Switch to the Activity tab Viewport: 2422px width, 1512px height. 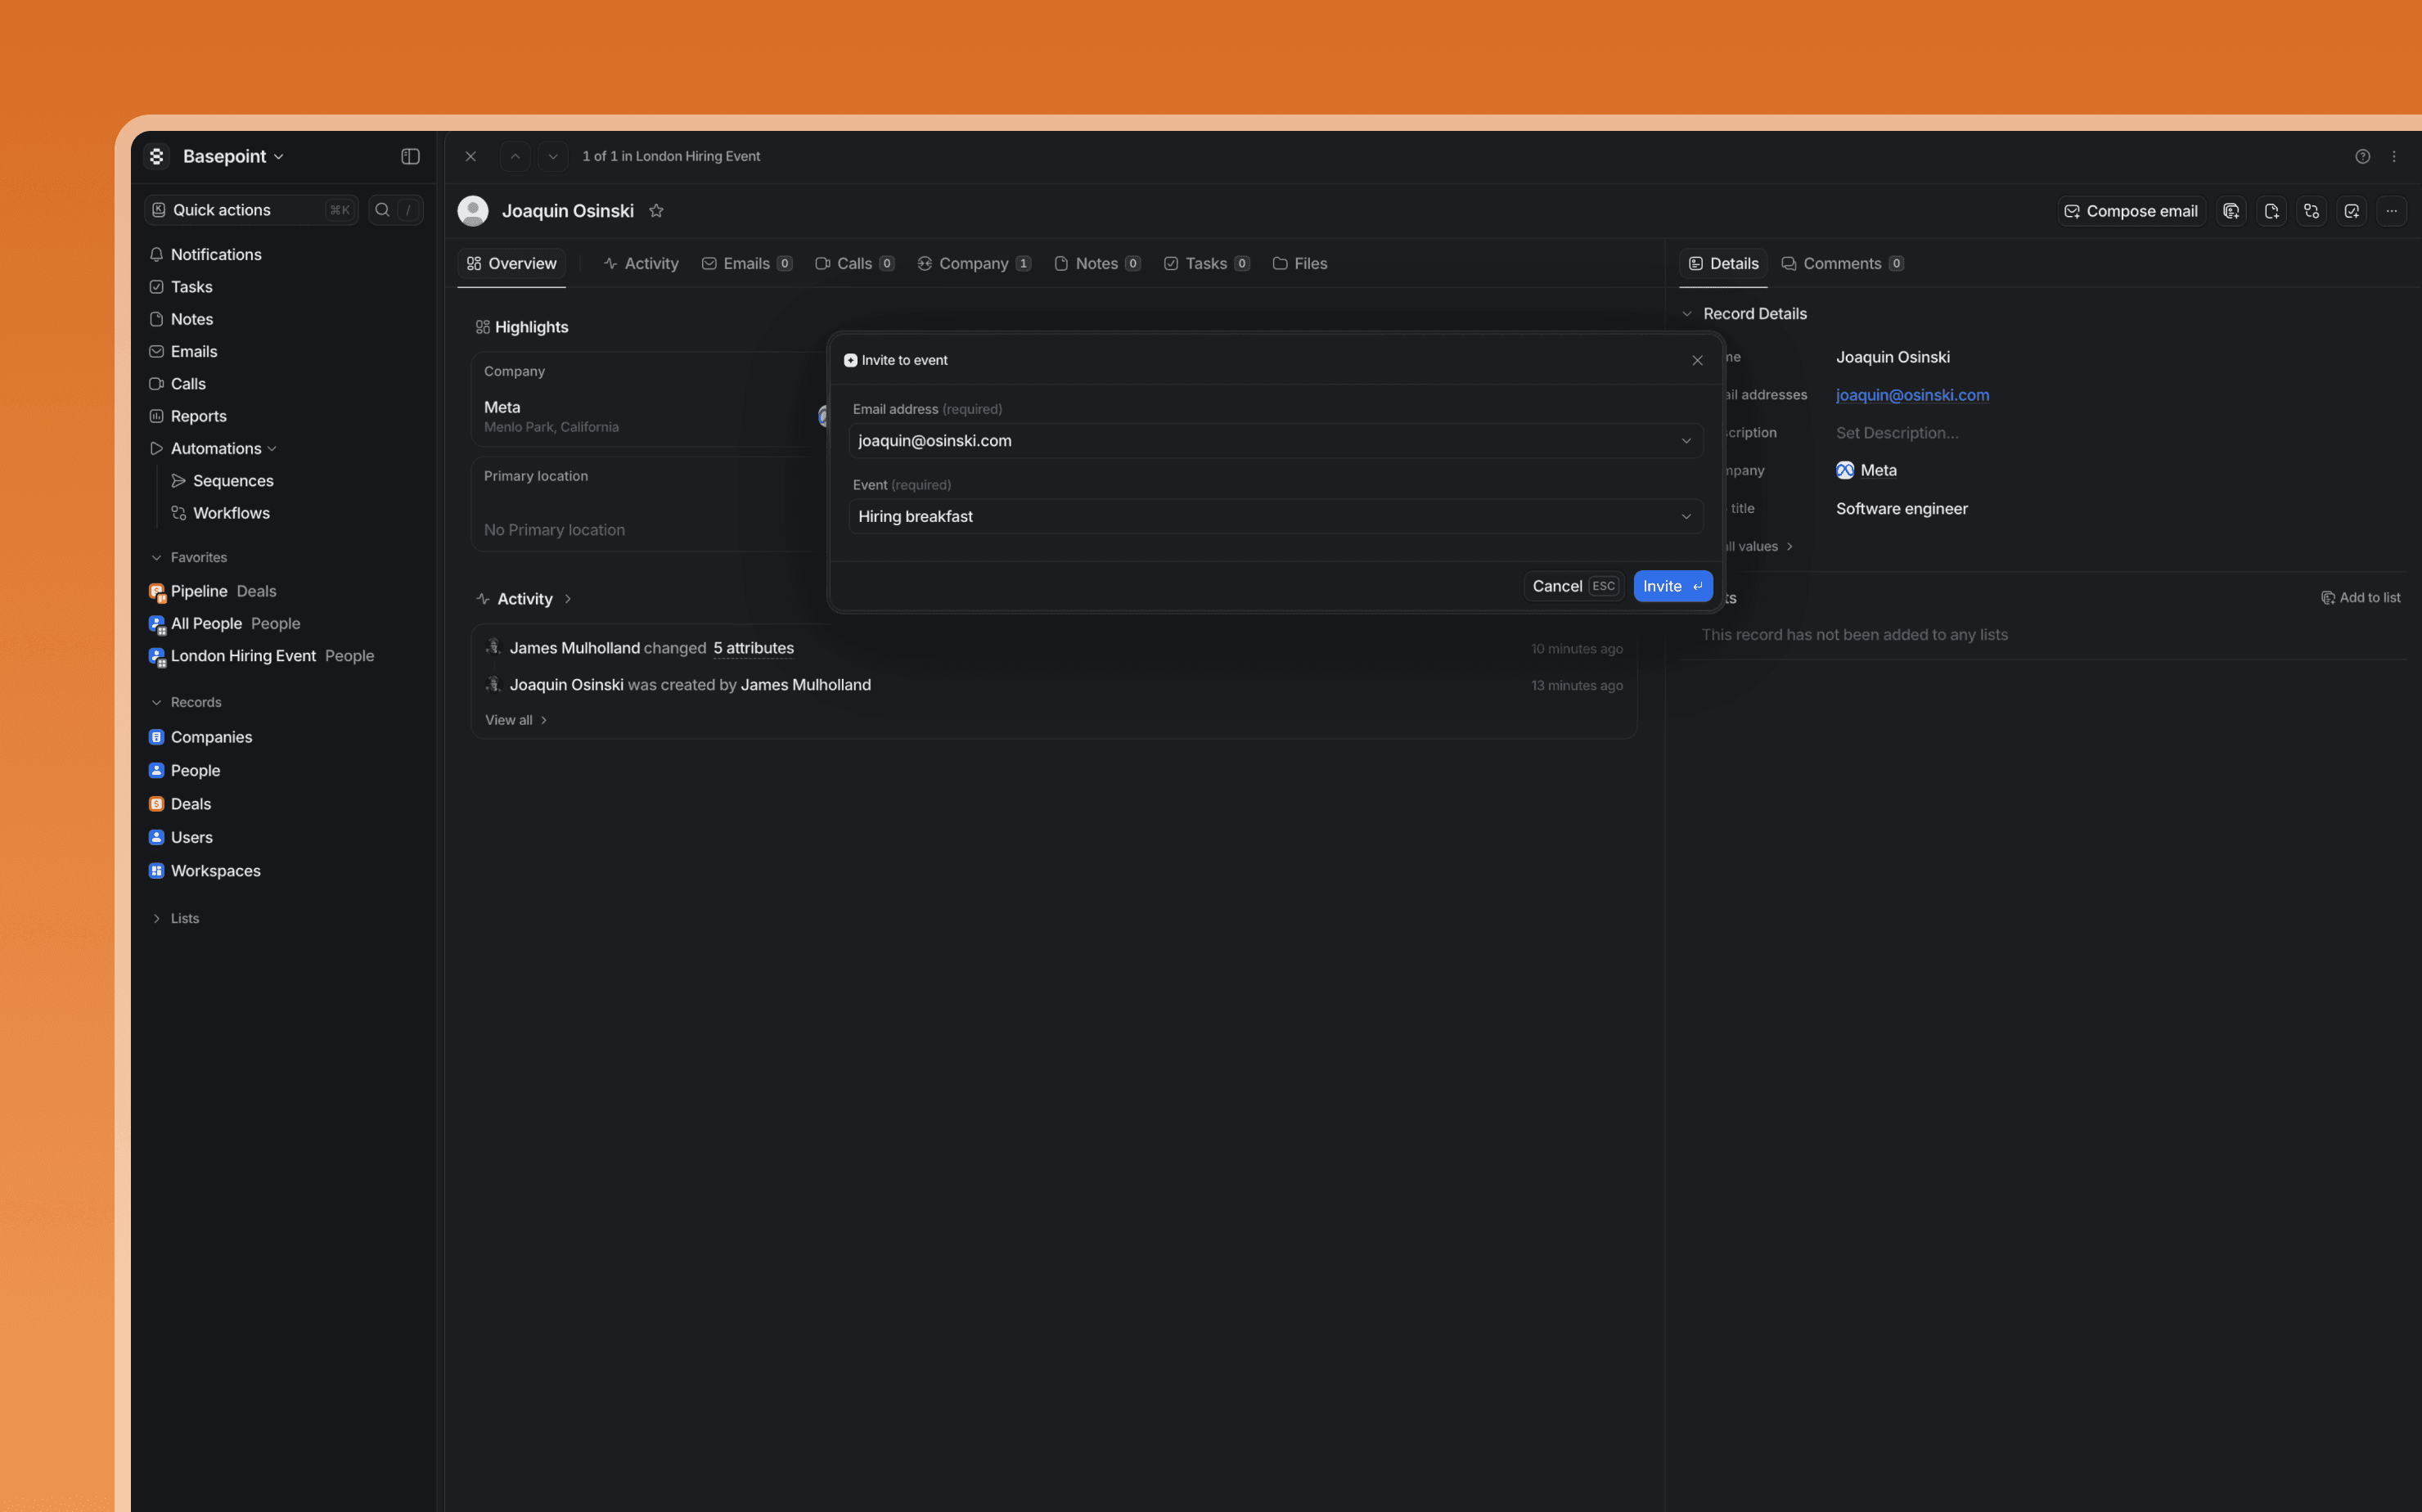(641, 264)
